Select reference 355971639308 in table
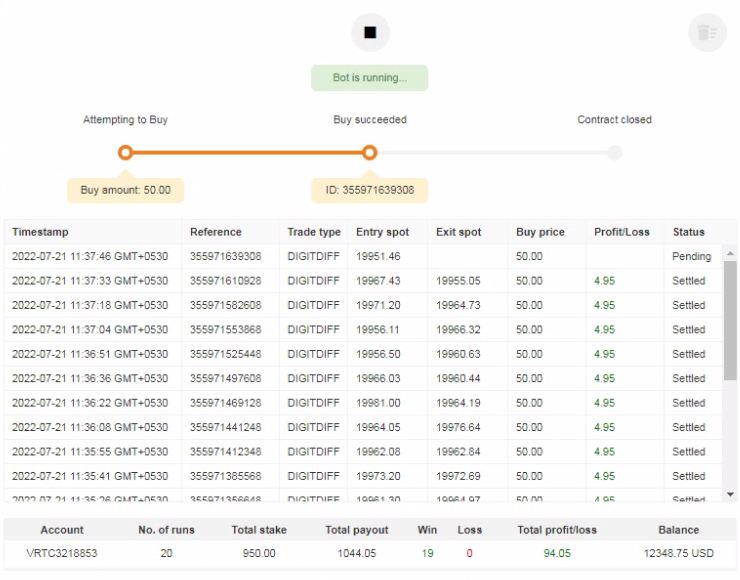Screen dimensions: 740x580 [226, 256]
